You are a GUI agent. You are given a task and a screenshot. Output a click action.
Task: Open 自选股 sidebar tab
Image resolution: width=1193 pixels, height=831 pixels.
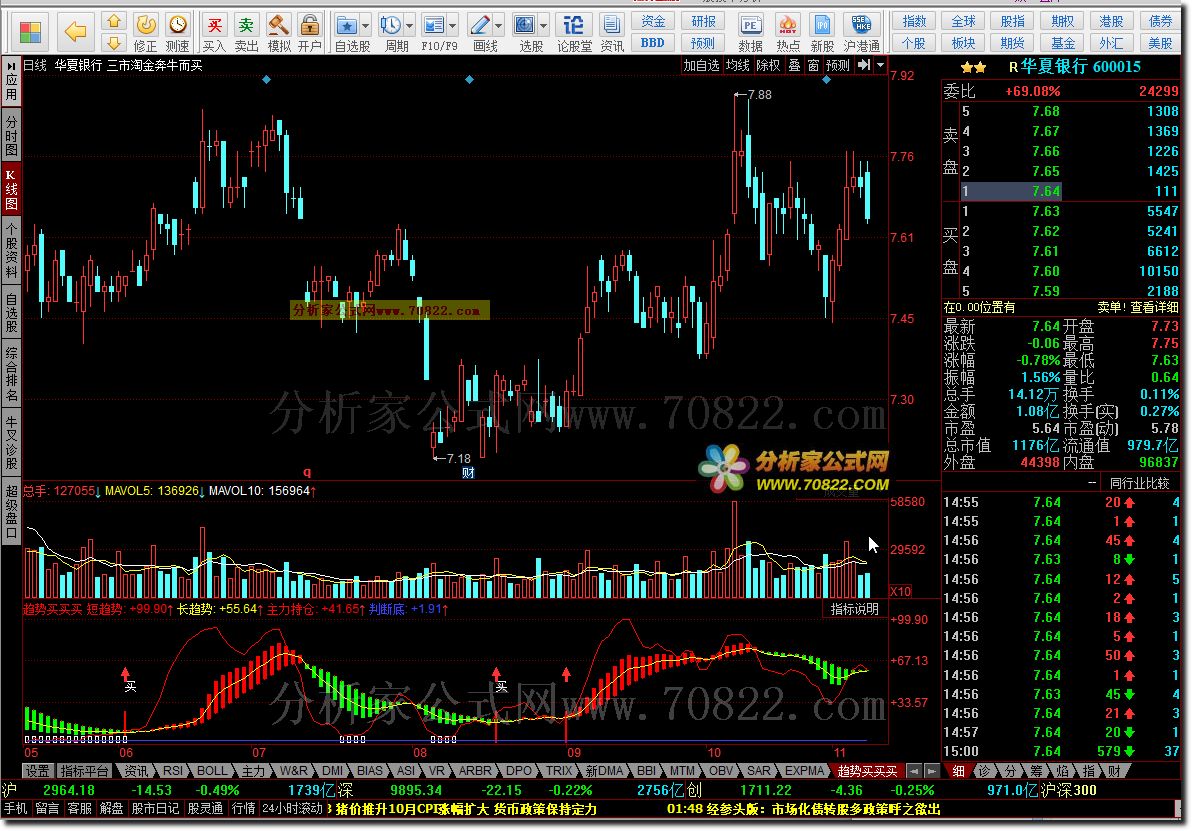(x=11, y=313)
